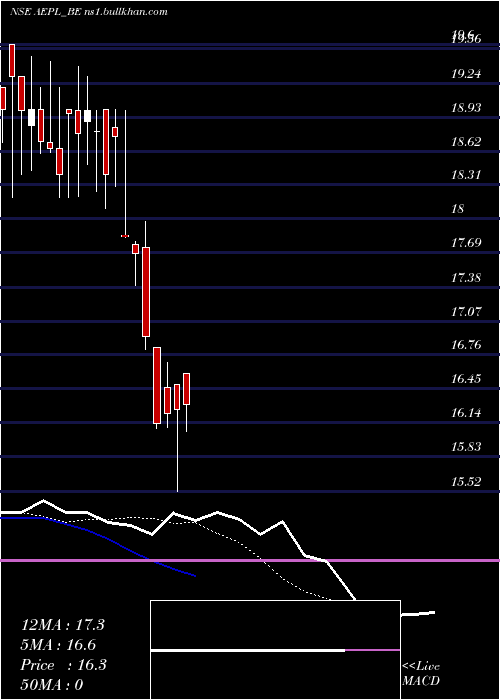Click the 12MA : 17.3 reading
Screen dimensions: 500x700
[62, 625]
